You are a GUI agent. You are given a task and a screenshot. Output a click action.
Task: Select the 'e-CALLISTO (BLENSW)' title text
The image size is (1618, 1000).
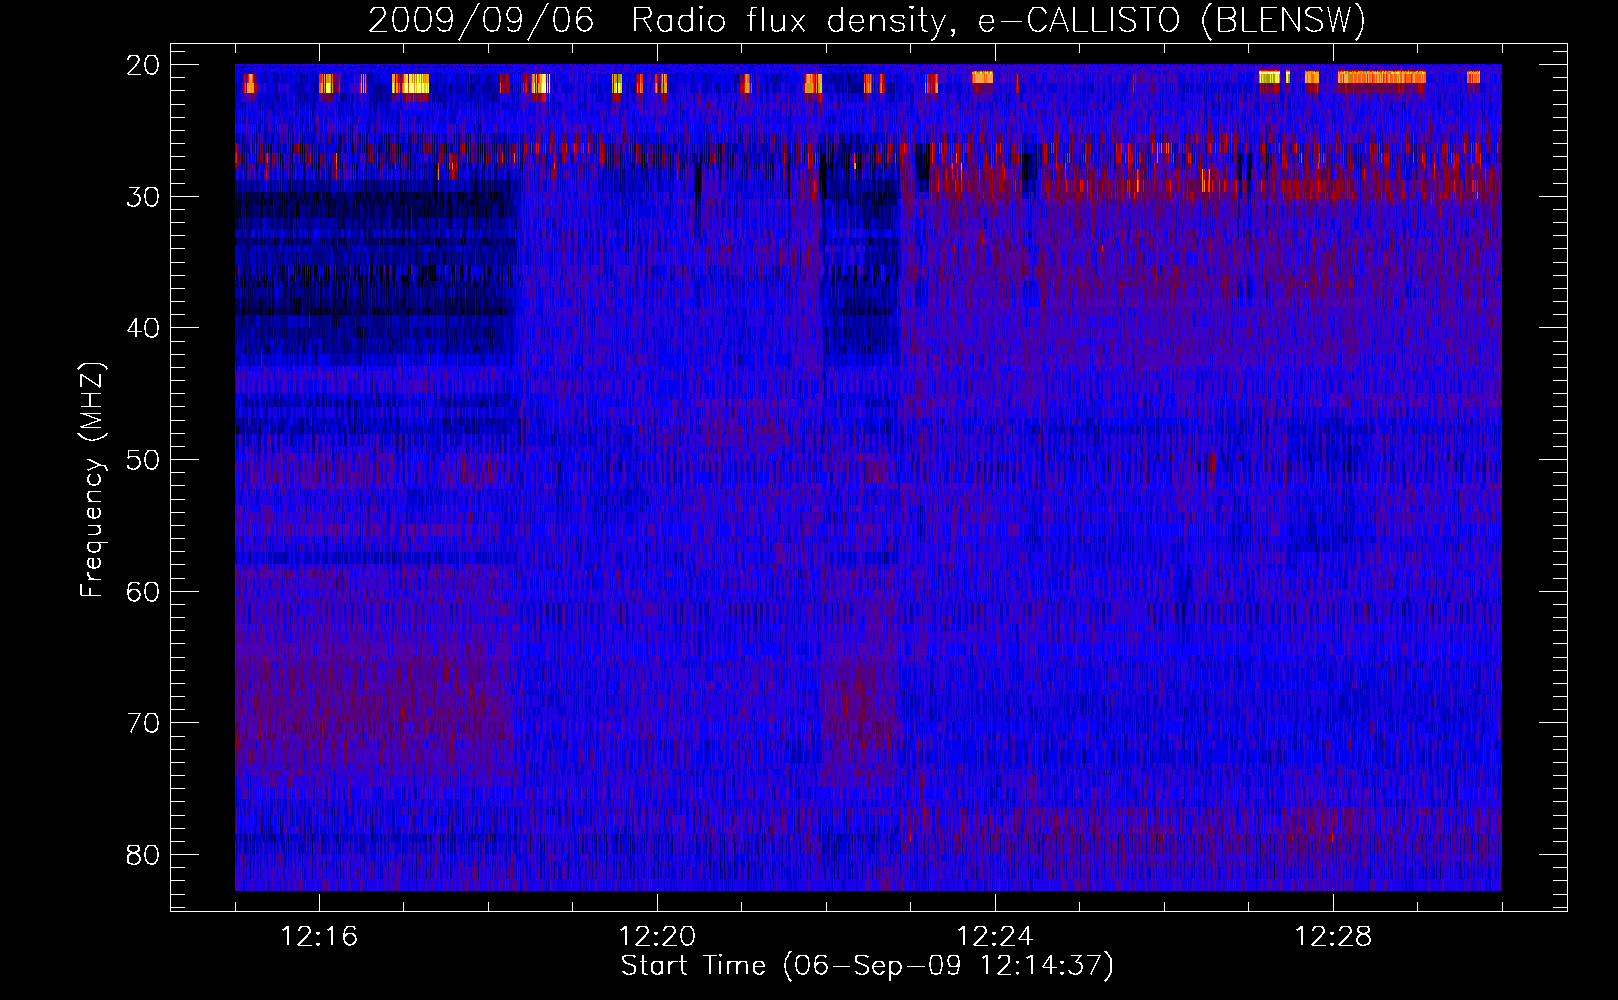point(1171,21)
